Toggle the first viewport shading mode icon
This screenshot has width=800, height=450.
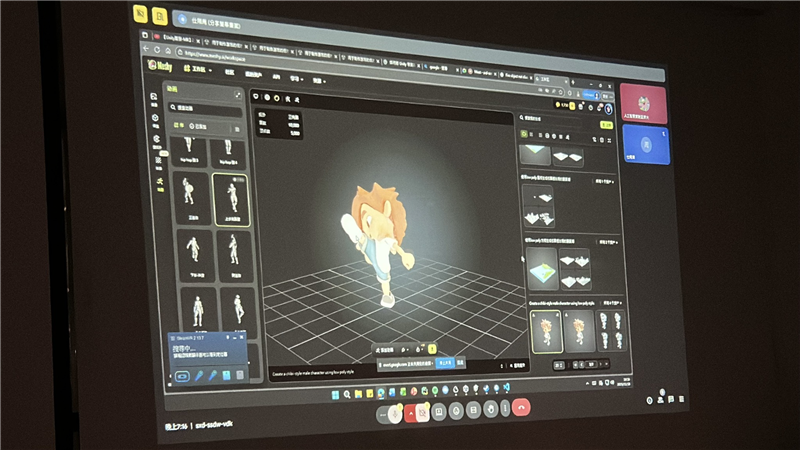click(x=255, y=97)
